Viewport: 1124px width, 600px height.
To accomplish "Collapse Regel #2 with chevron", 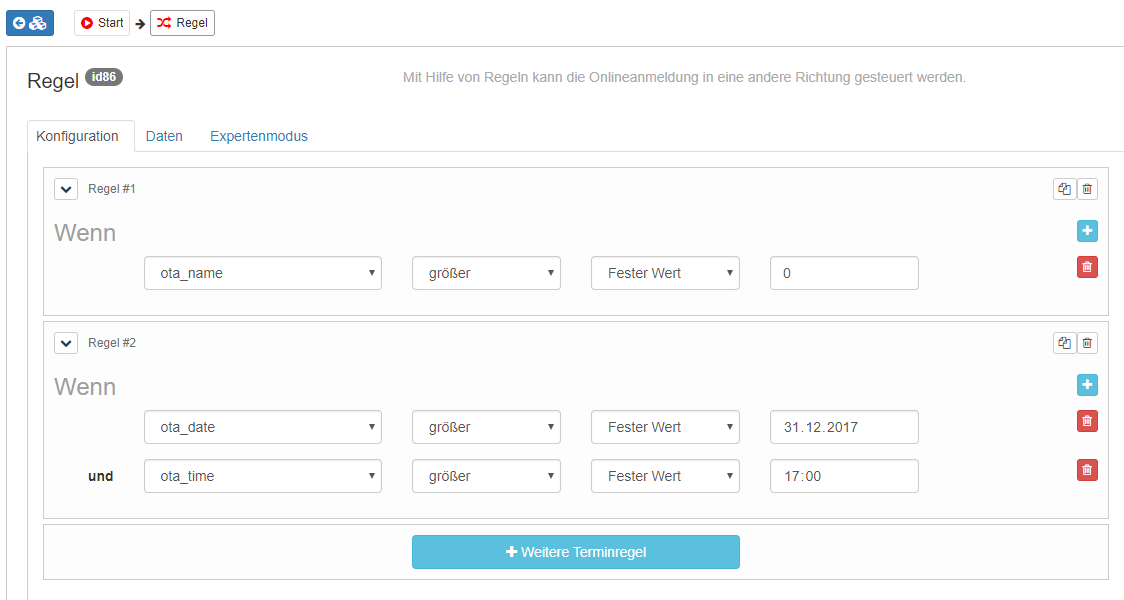I will click(66, 343).
